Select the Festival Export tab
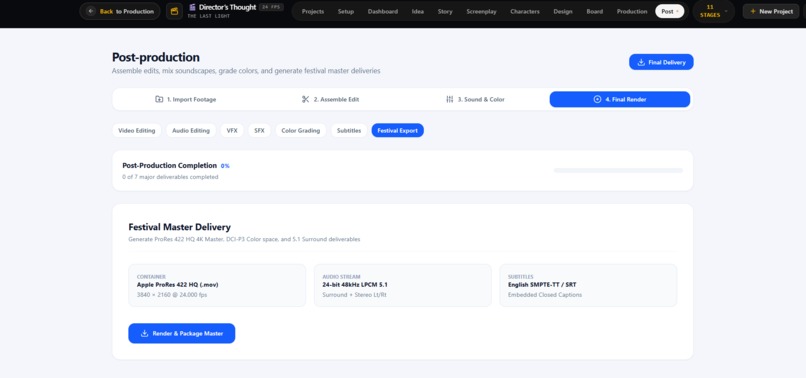Screen dimensions: 806x378 (397, 131)
